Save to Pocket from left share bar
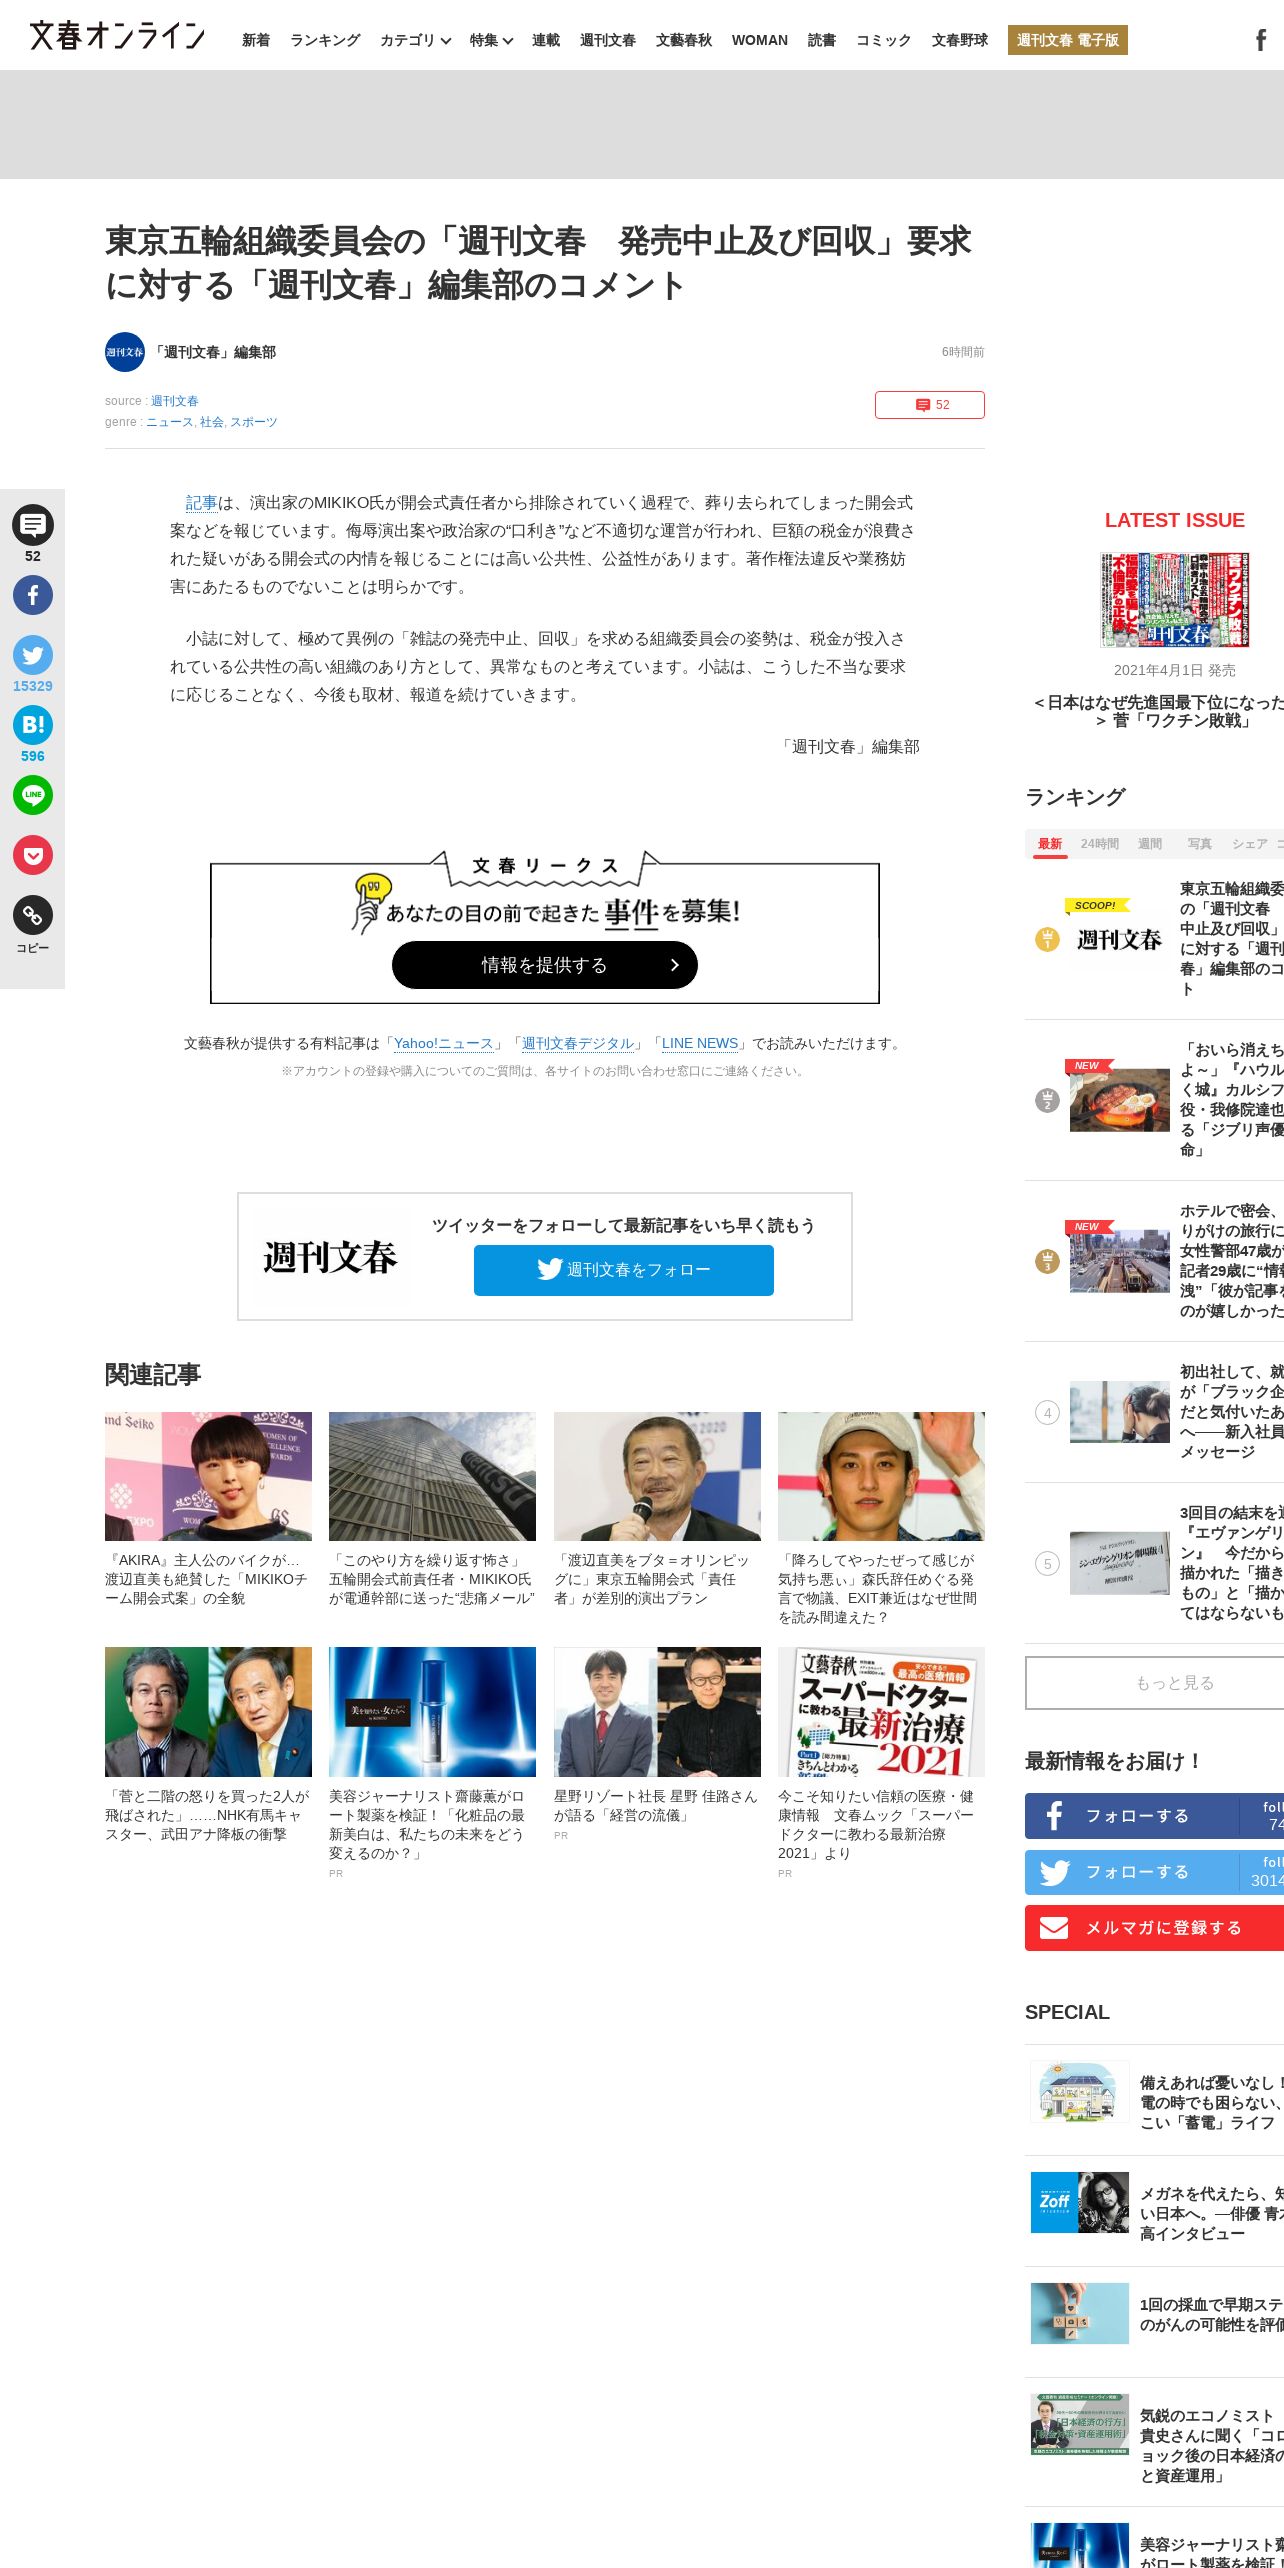 tap(33, 855)
